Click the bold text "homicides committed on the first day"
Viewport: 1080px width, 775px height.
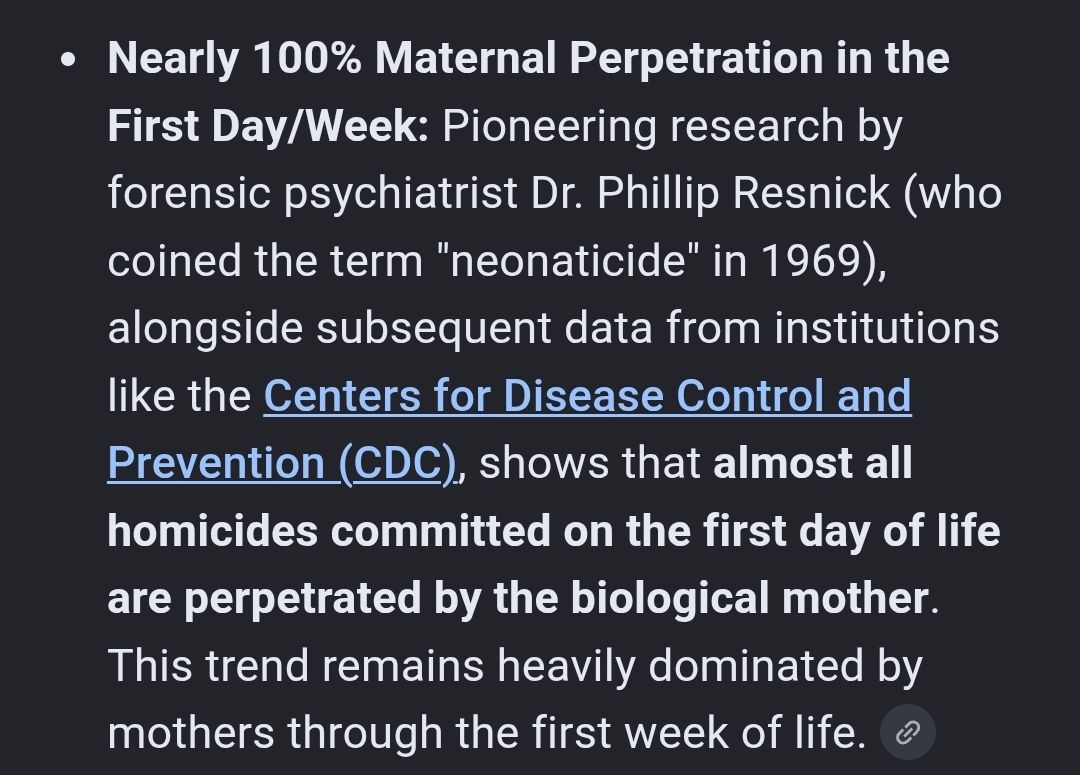coord(489,531)
